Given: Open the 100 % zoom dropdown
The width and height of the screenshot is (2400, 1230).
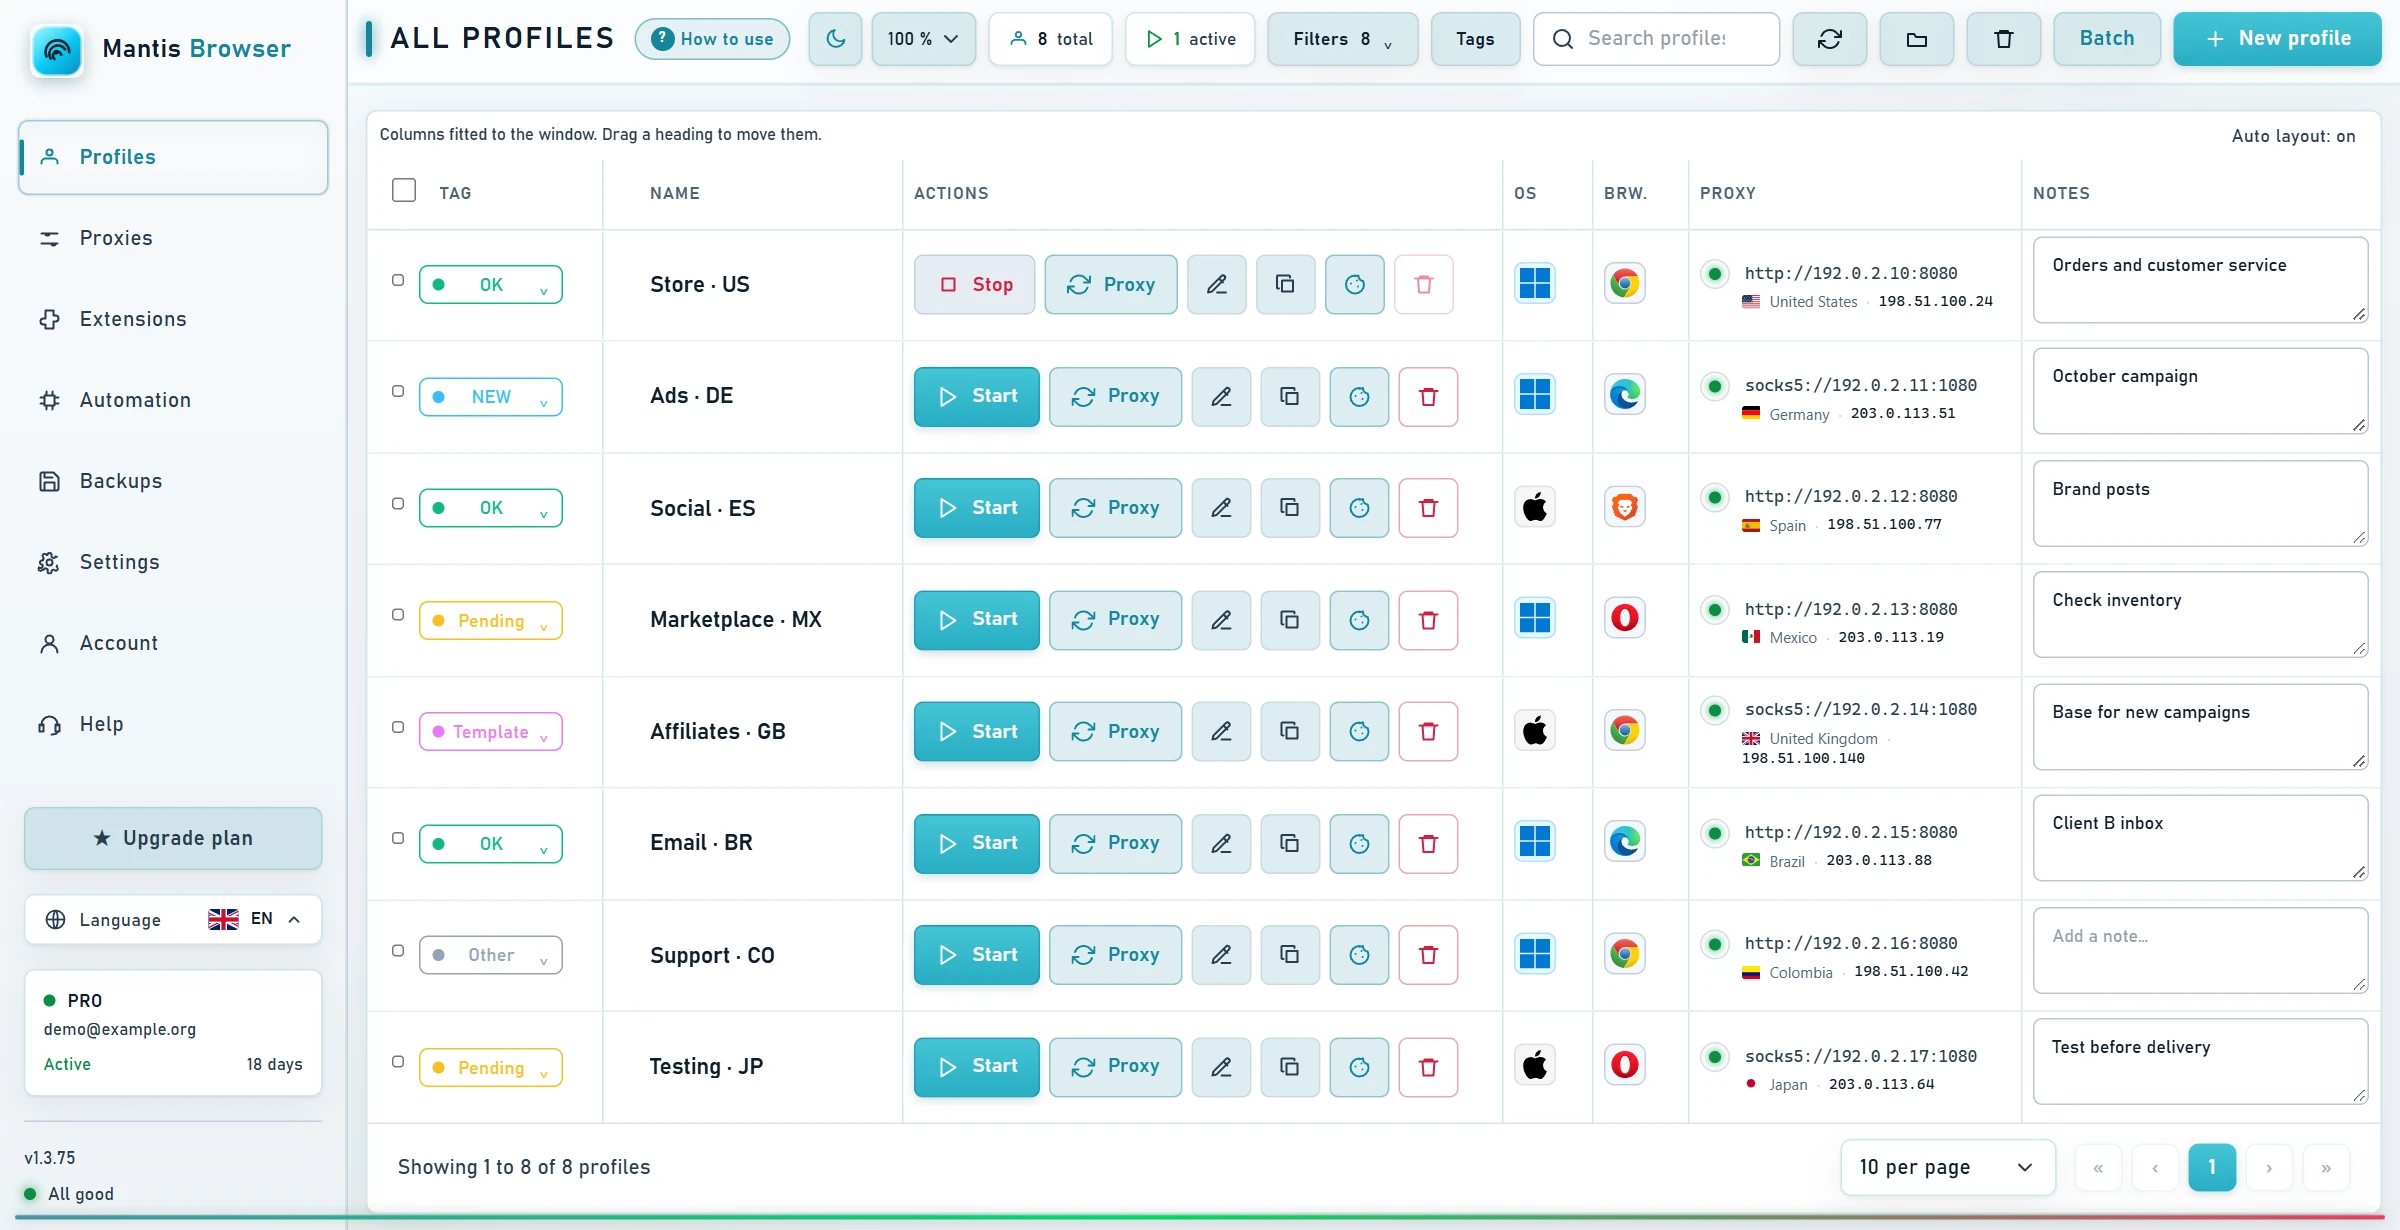Looking at the screenshot, I should click(923, 39).
